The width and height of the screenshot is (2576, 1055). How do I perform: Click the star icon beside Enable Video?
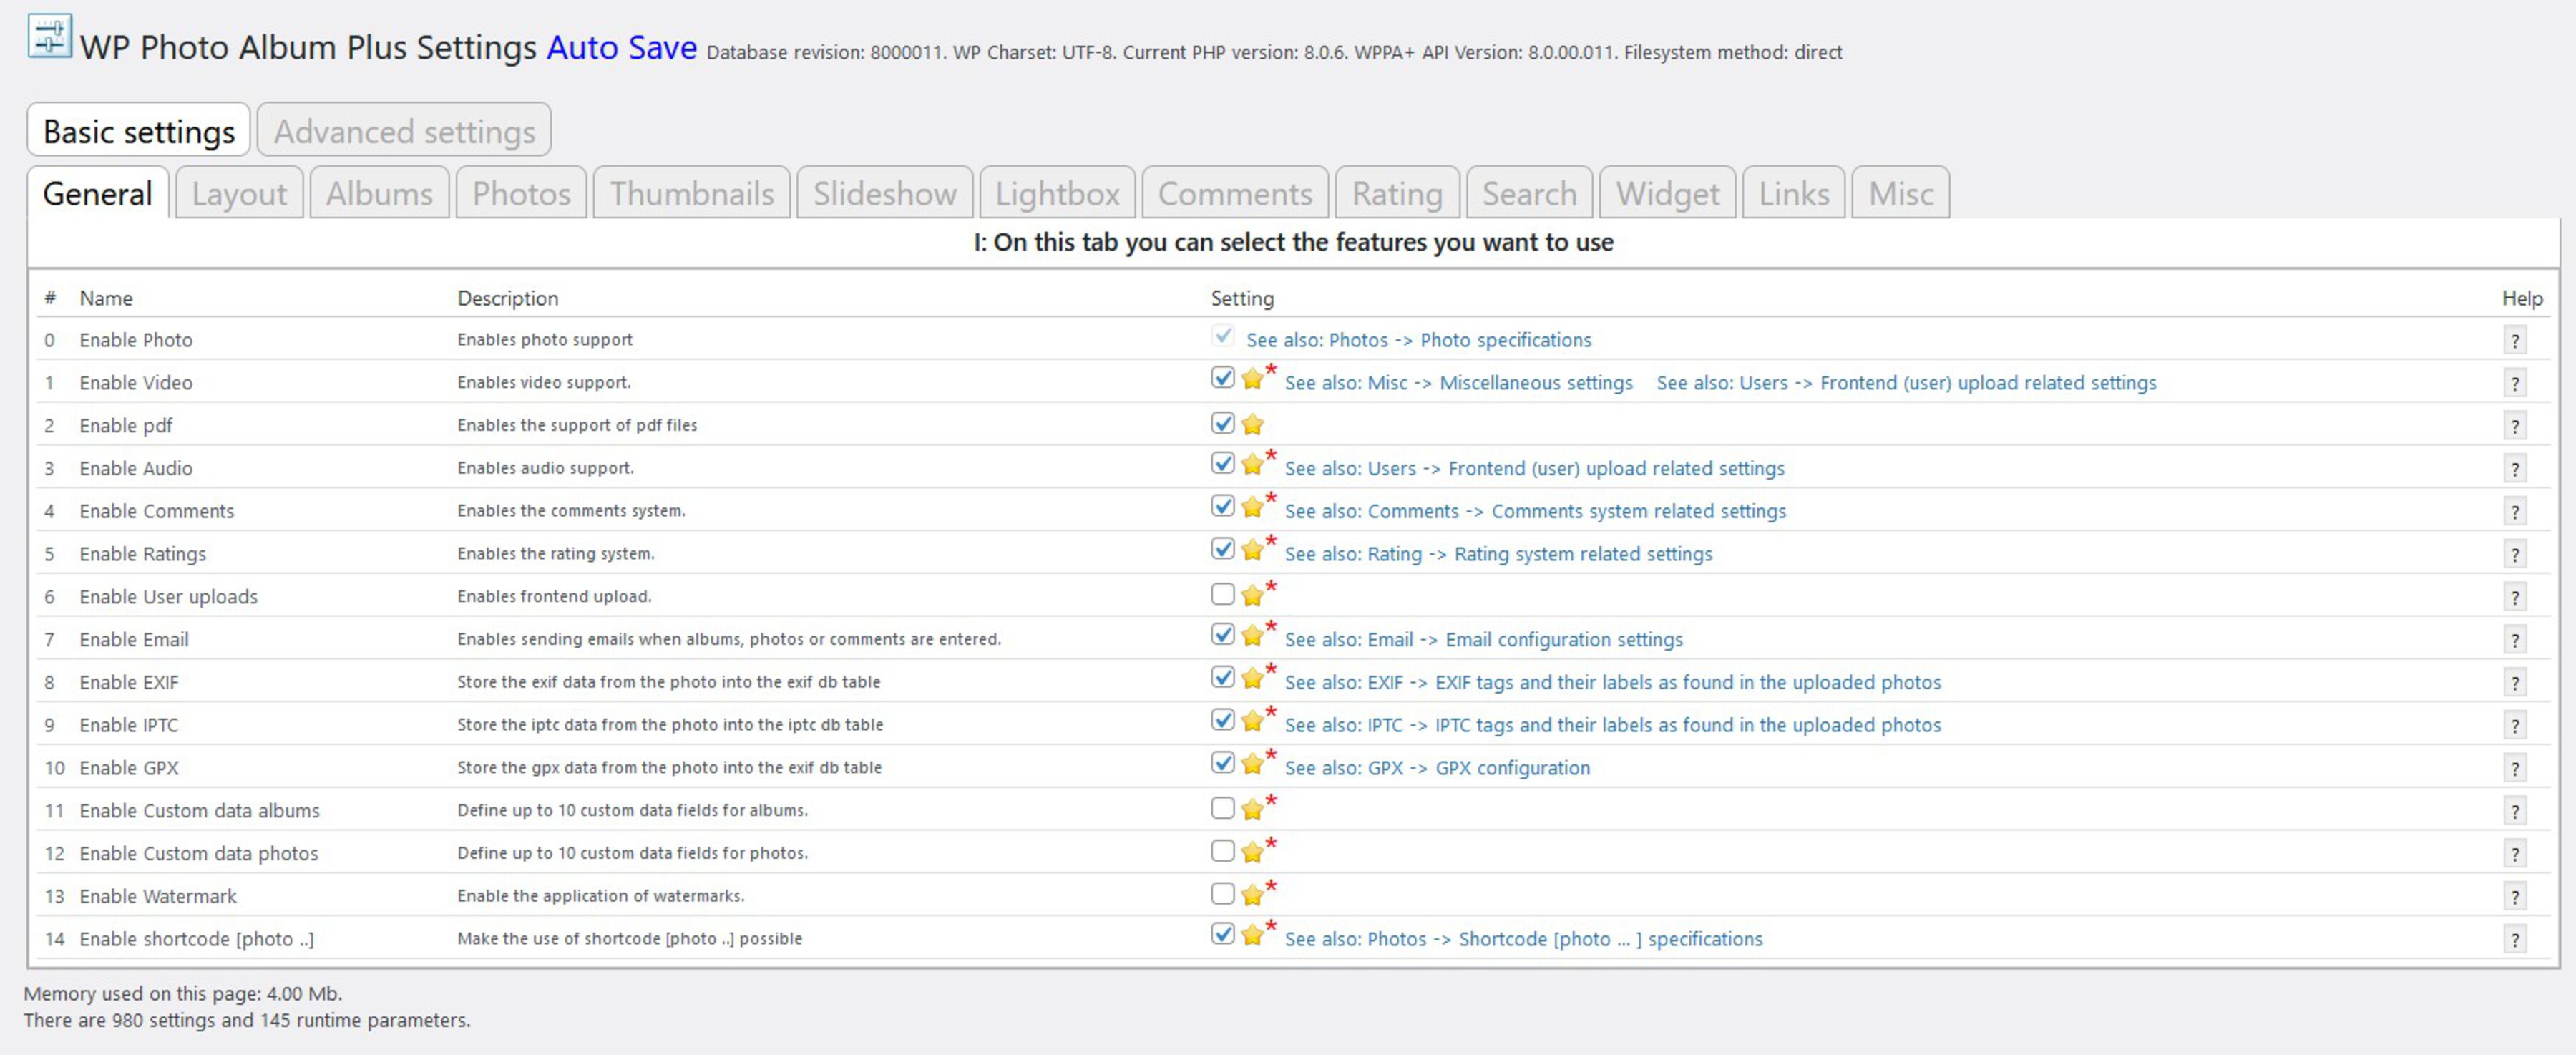point(1253,379)
